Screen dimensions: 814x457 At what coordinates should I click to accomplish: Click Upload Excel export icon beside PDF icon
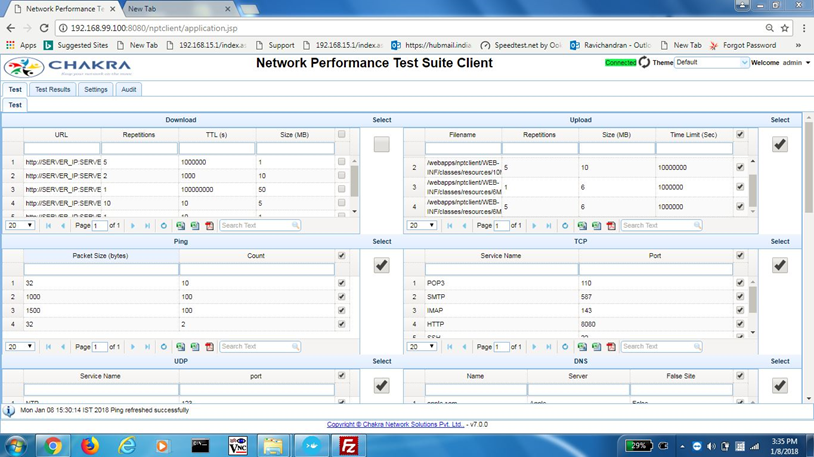click(596, 225)
